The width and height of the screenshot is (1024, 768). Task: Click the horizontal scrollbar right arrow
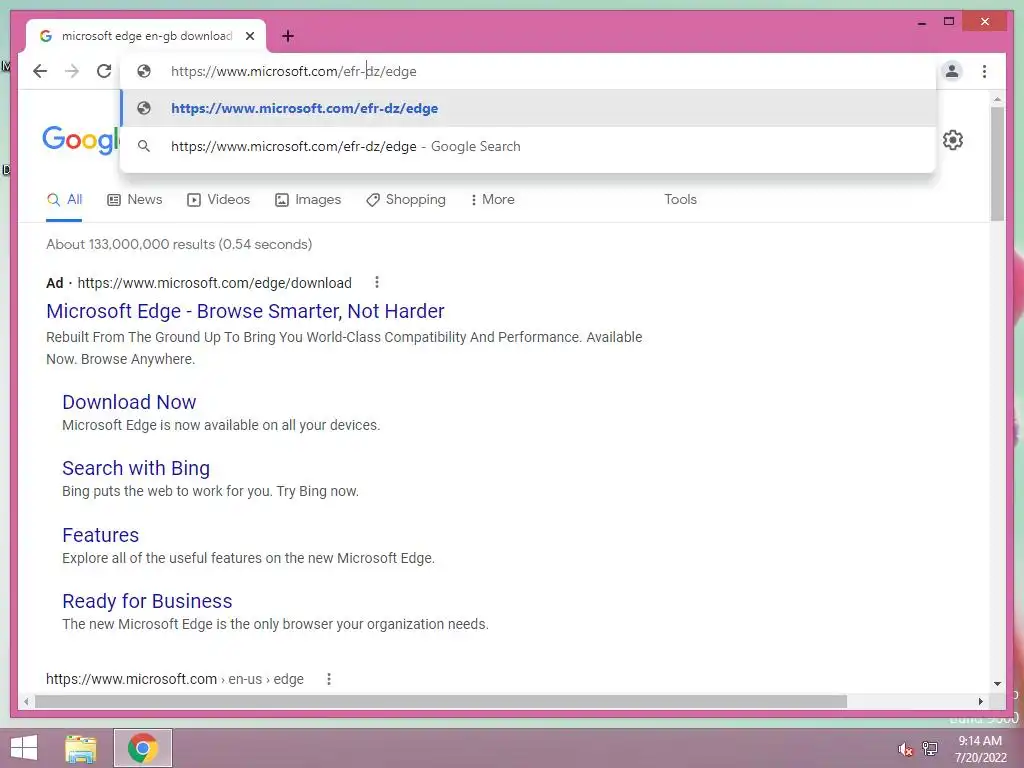point(980,701)
